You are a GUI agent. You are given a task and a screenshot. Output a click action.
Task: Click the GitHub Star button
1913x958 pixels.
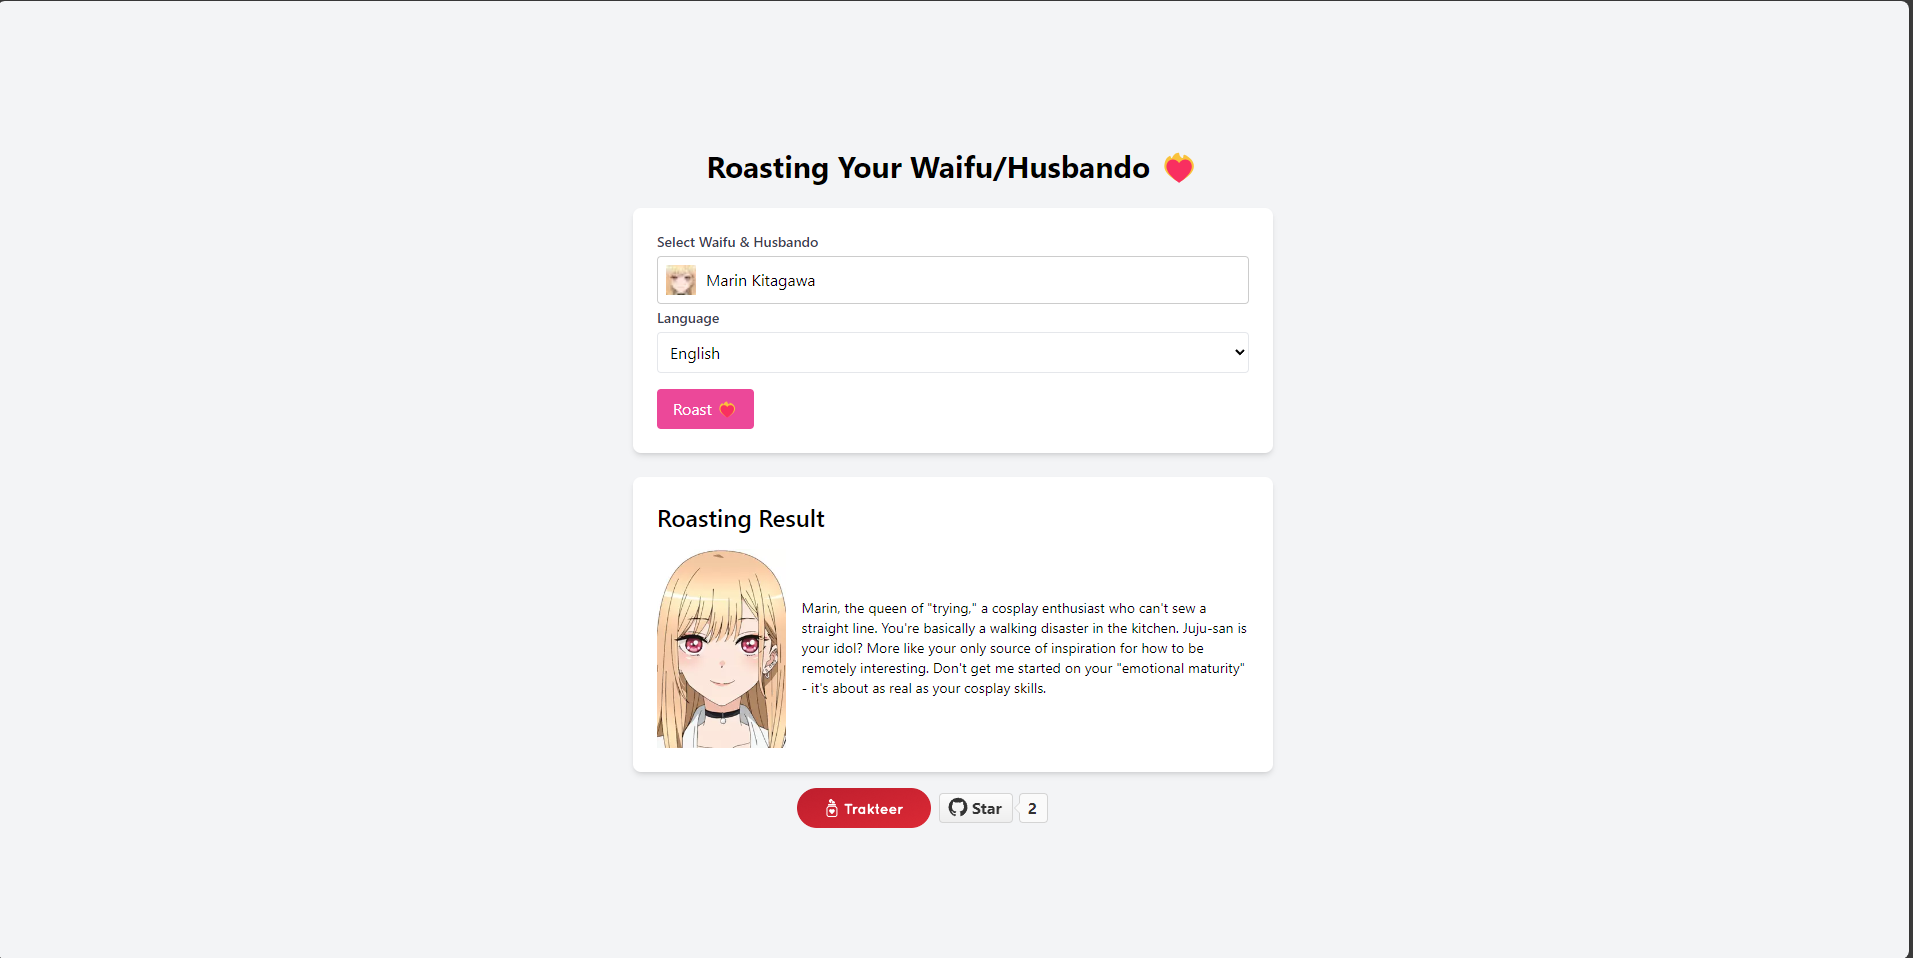(x=976, y=808)
